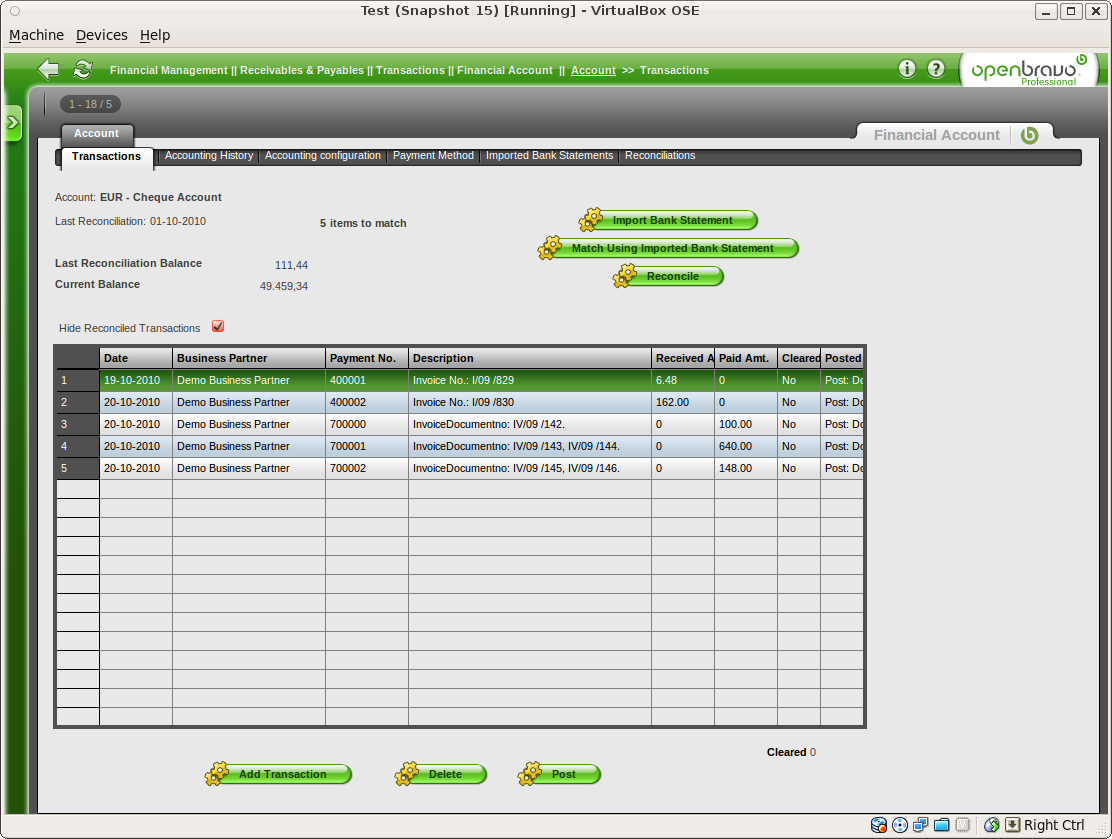Open the help question mark icon

(x=936, y=69)
